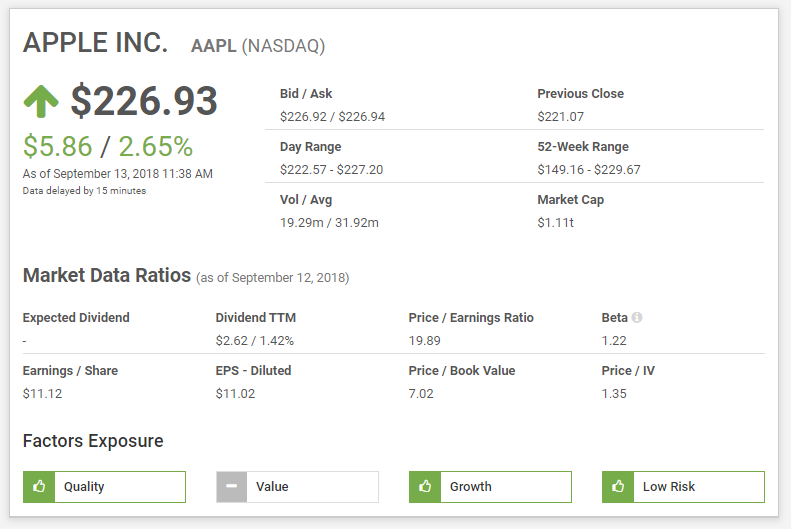
Task: Click the Earnings / Share label
Action: (x=70, y=371)
